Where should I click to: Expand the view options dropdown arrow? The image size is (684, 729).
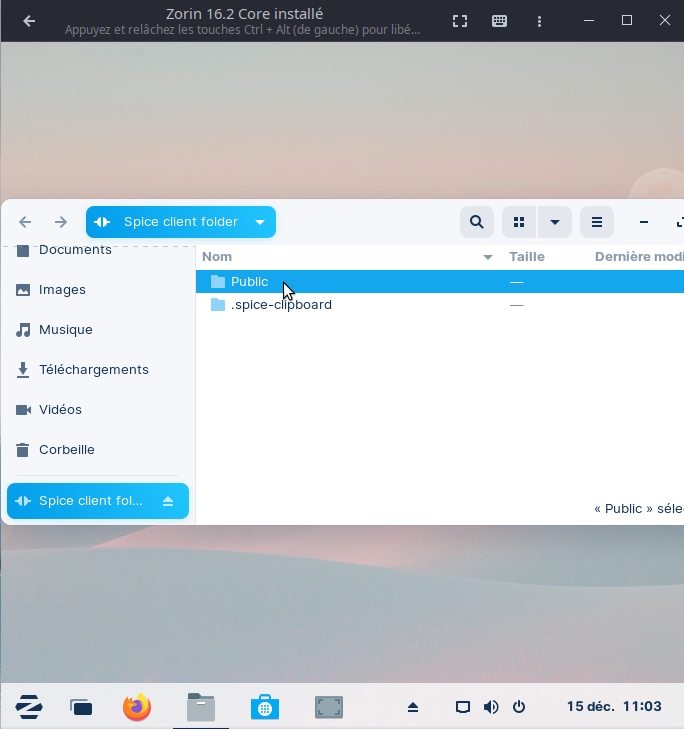pos(555,222)
